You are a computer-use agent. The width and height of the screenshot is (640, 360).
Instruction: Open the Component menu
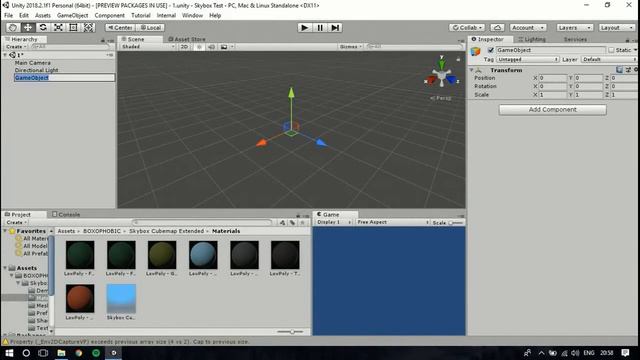pos(109,16)
